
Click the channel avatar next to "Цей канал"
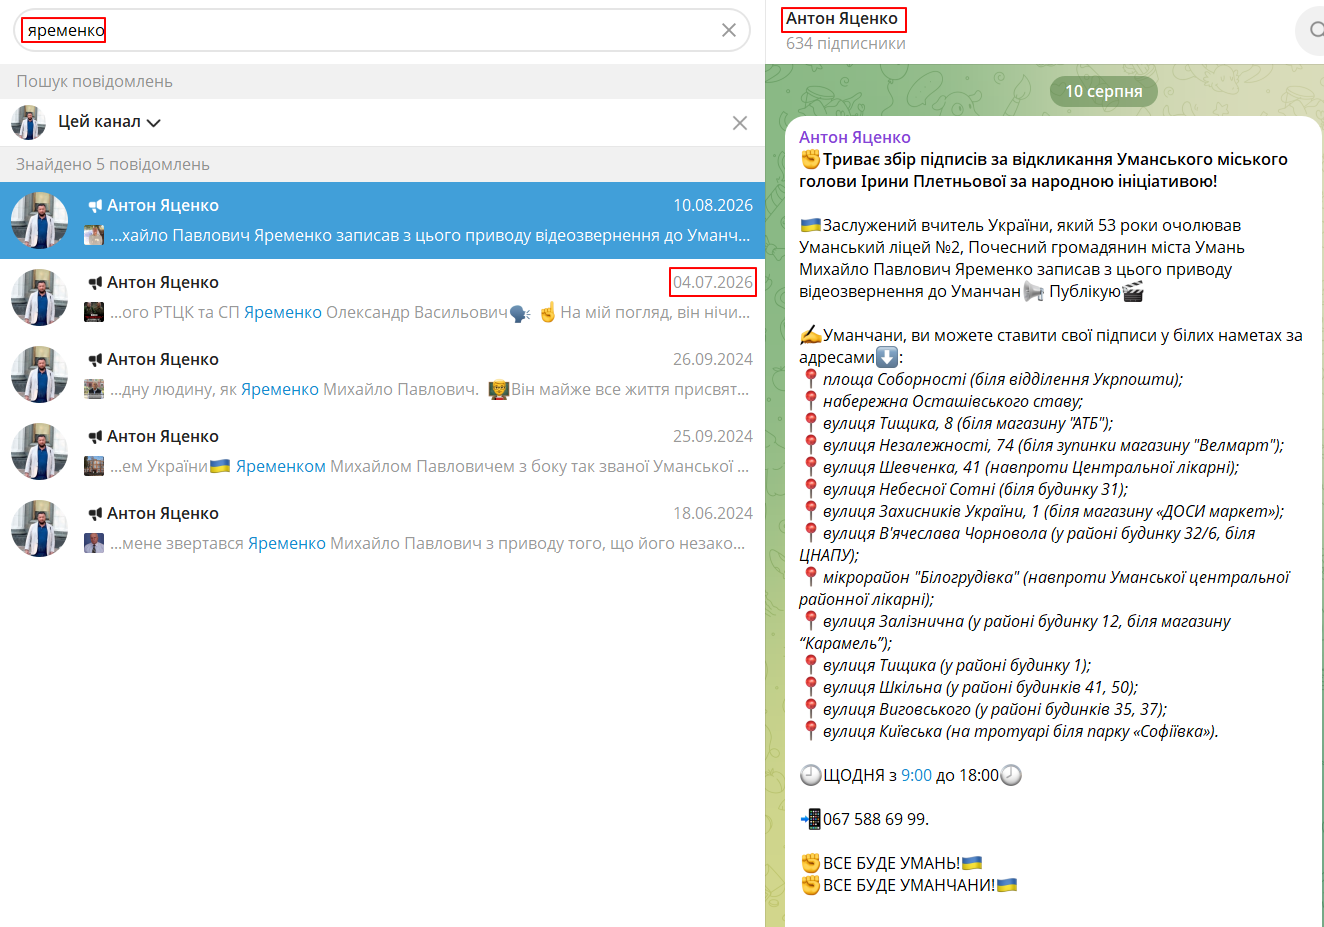(29, 123)
